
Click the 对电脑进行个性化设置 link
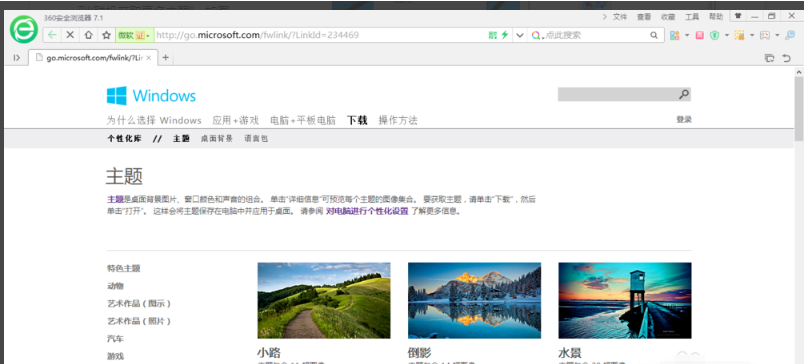click(367, 211)
